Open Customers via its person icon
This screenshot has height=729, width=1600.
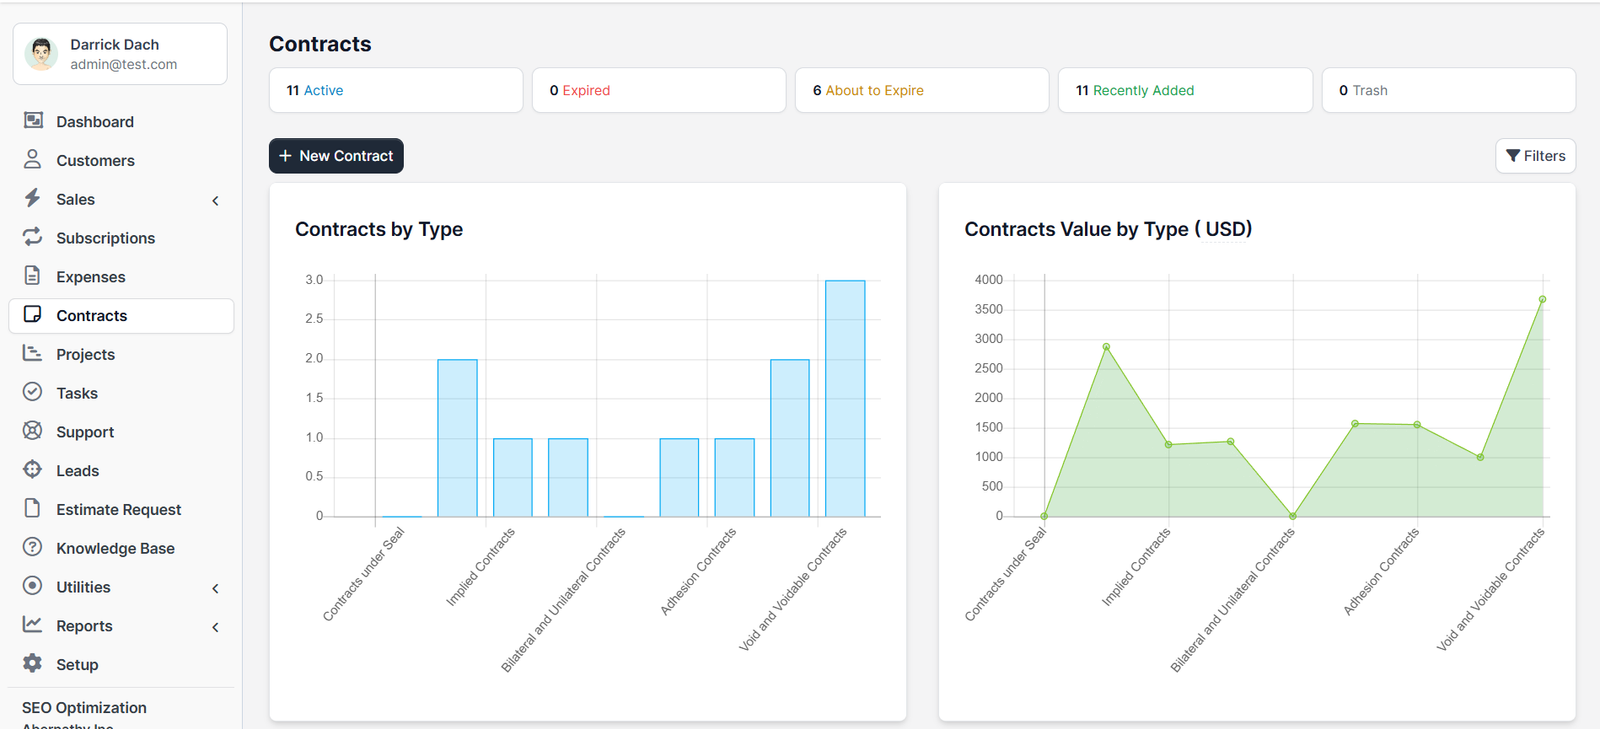pos(33,160)
